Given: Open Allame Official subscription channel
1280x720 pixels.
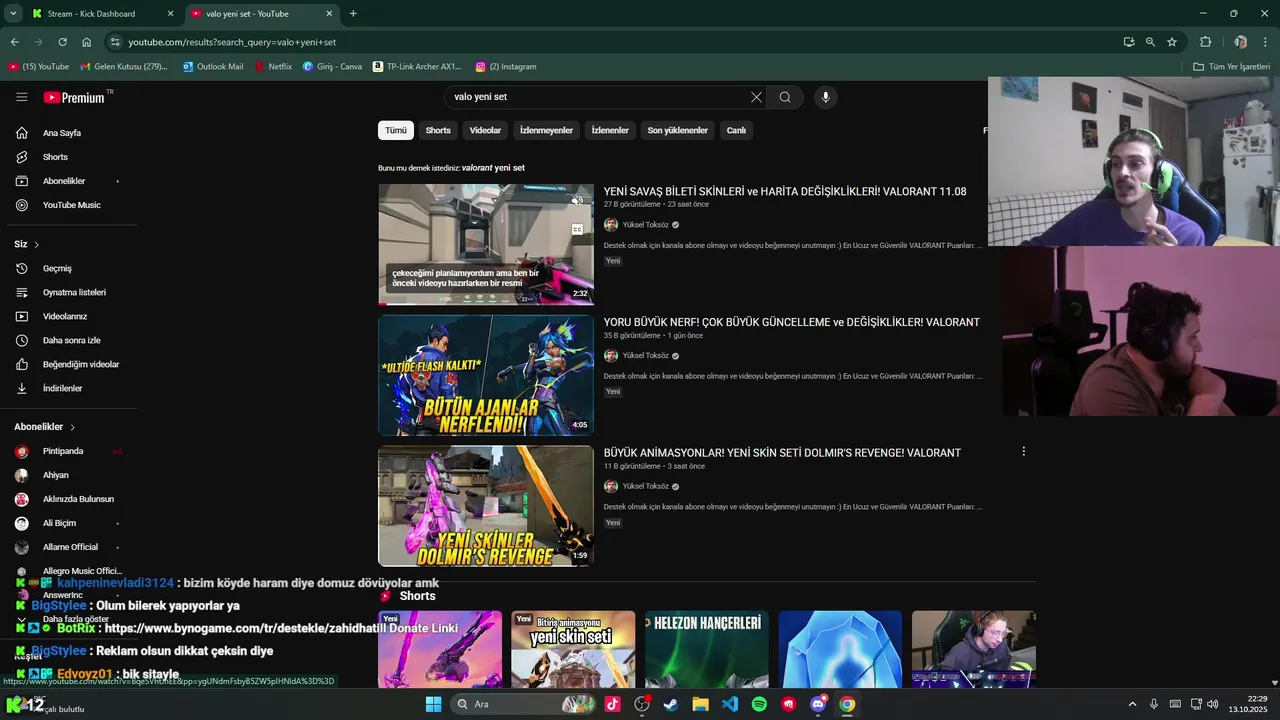Looking at the screenshot, I should [x=68, y=547].
